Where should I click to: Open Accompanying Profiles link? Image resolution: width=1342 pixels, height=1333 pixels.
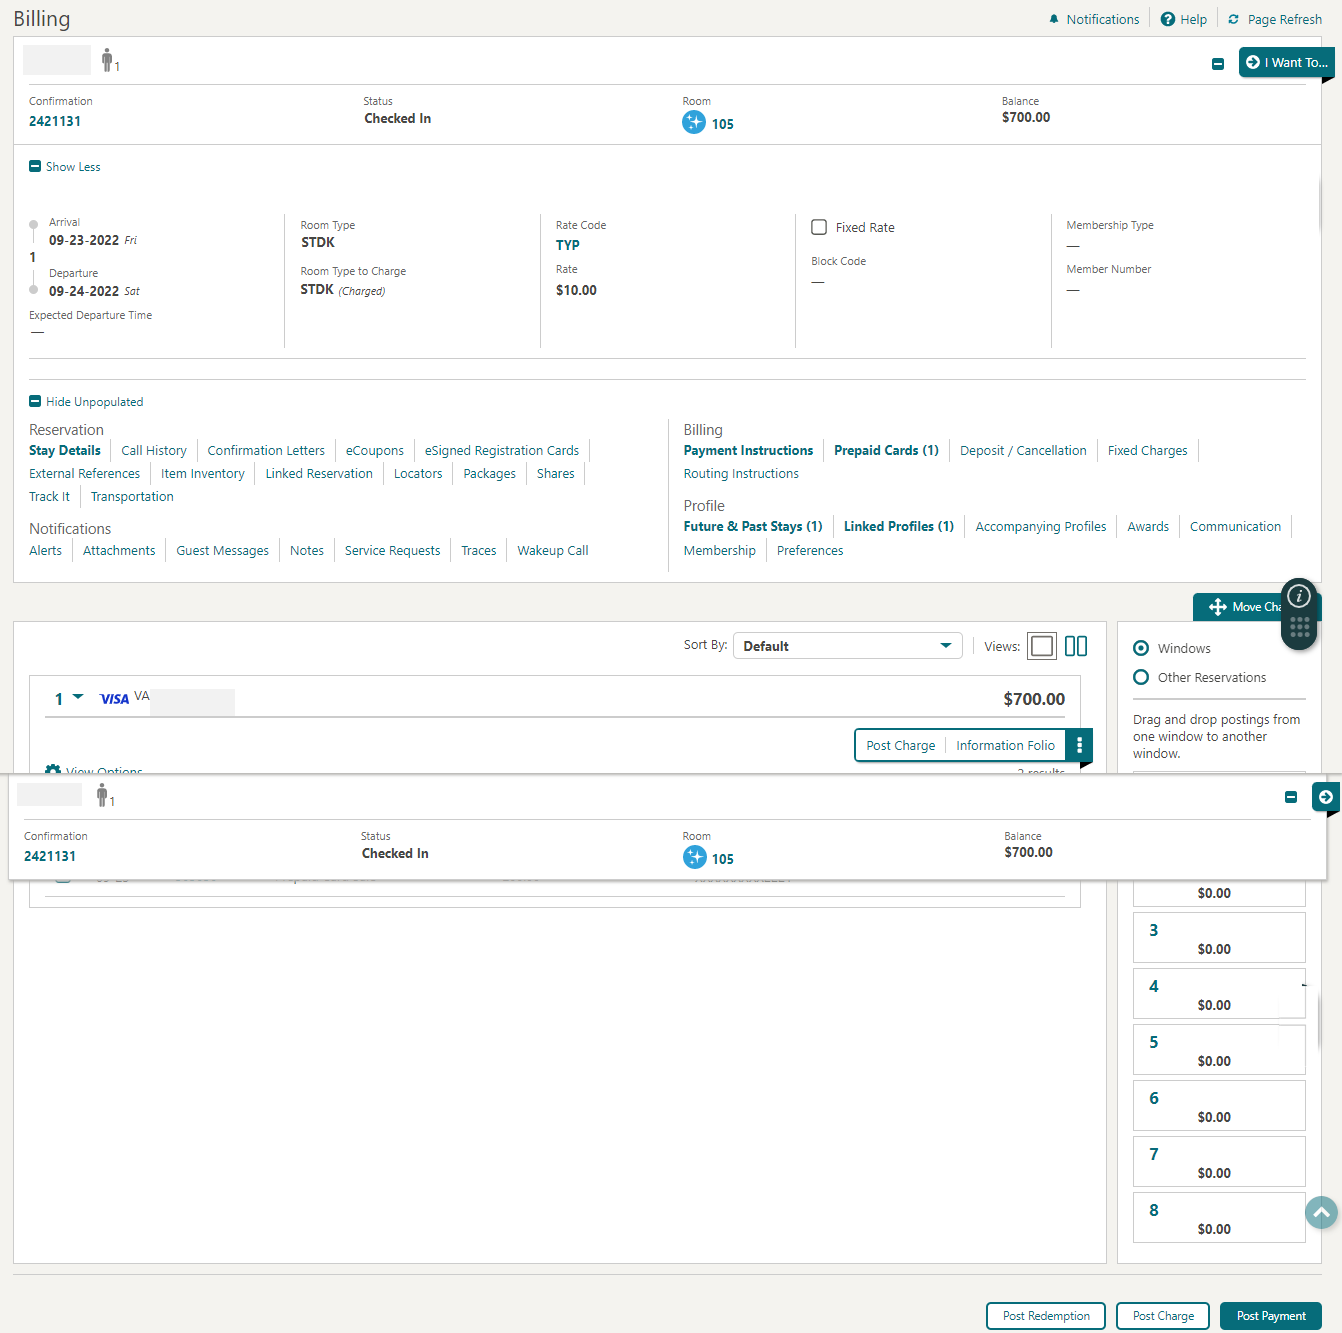pyautogui.click(x=1041, y=527)
